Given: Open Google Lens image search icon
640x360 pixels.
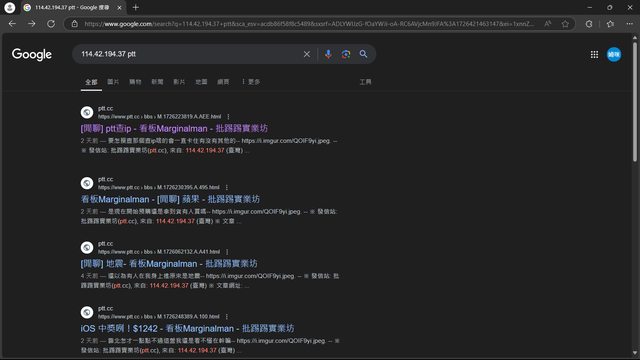Looking at the screenshot, I should click(346, 54).
